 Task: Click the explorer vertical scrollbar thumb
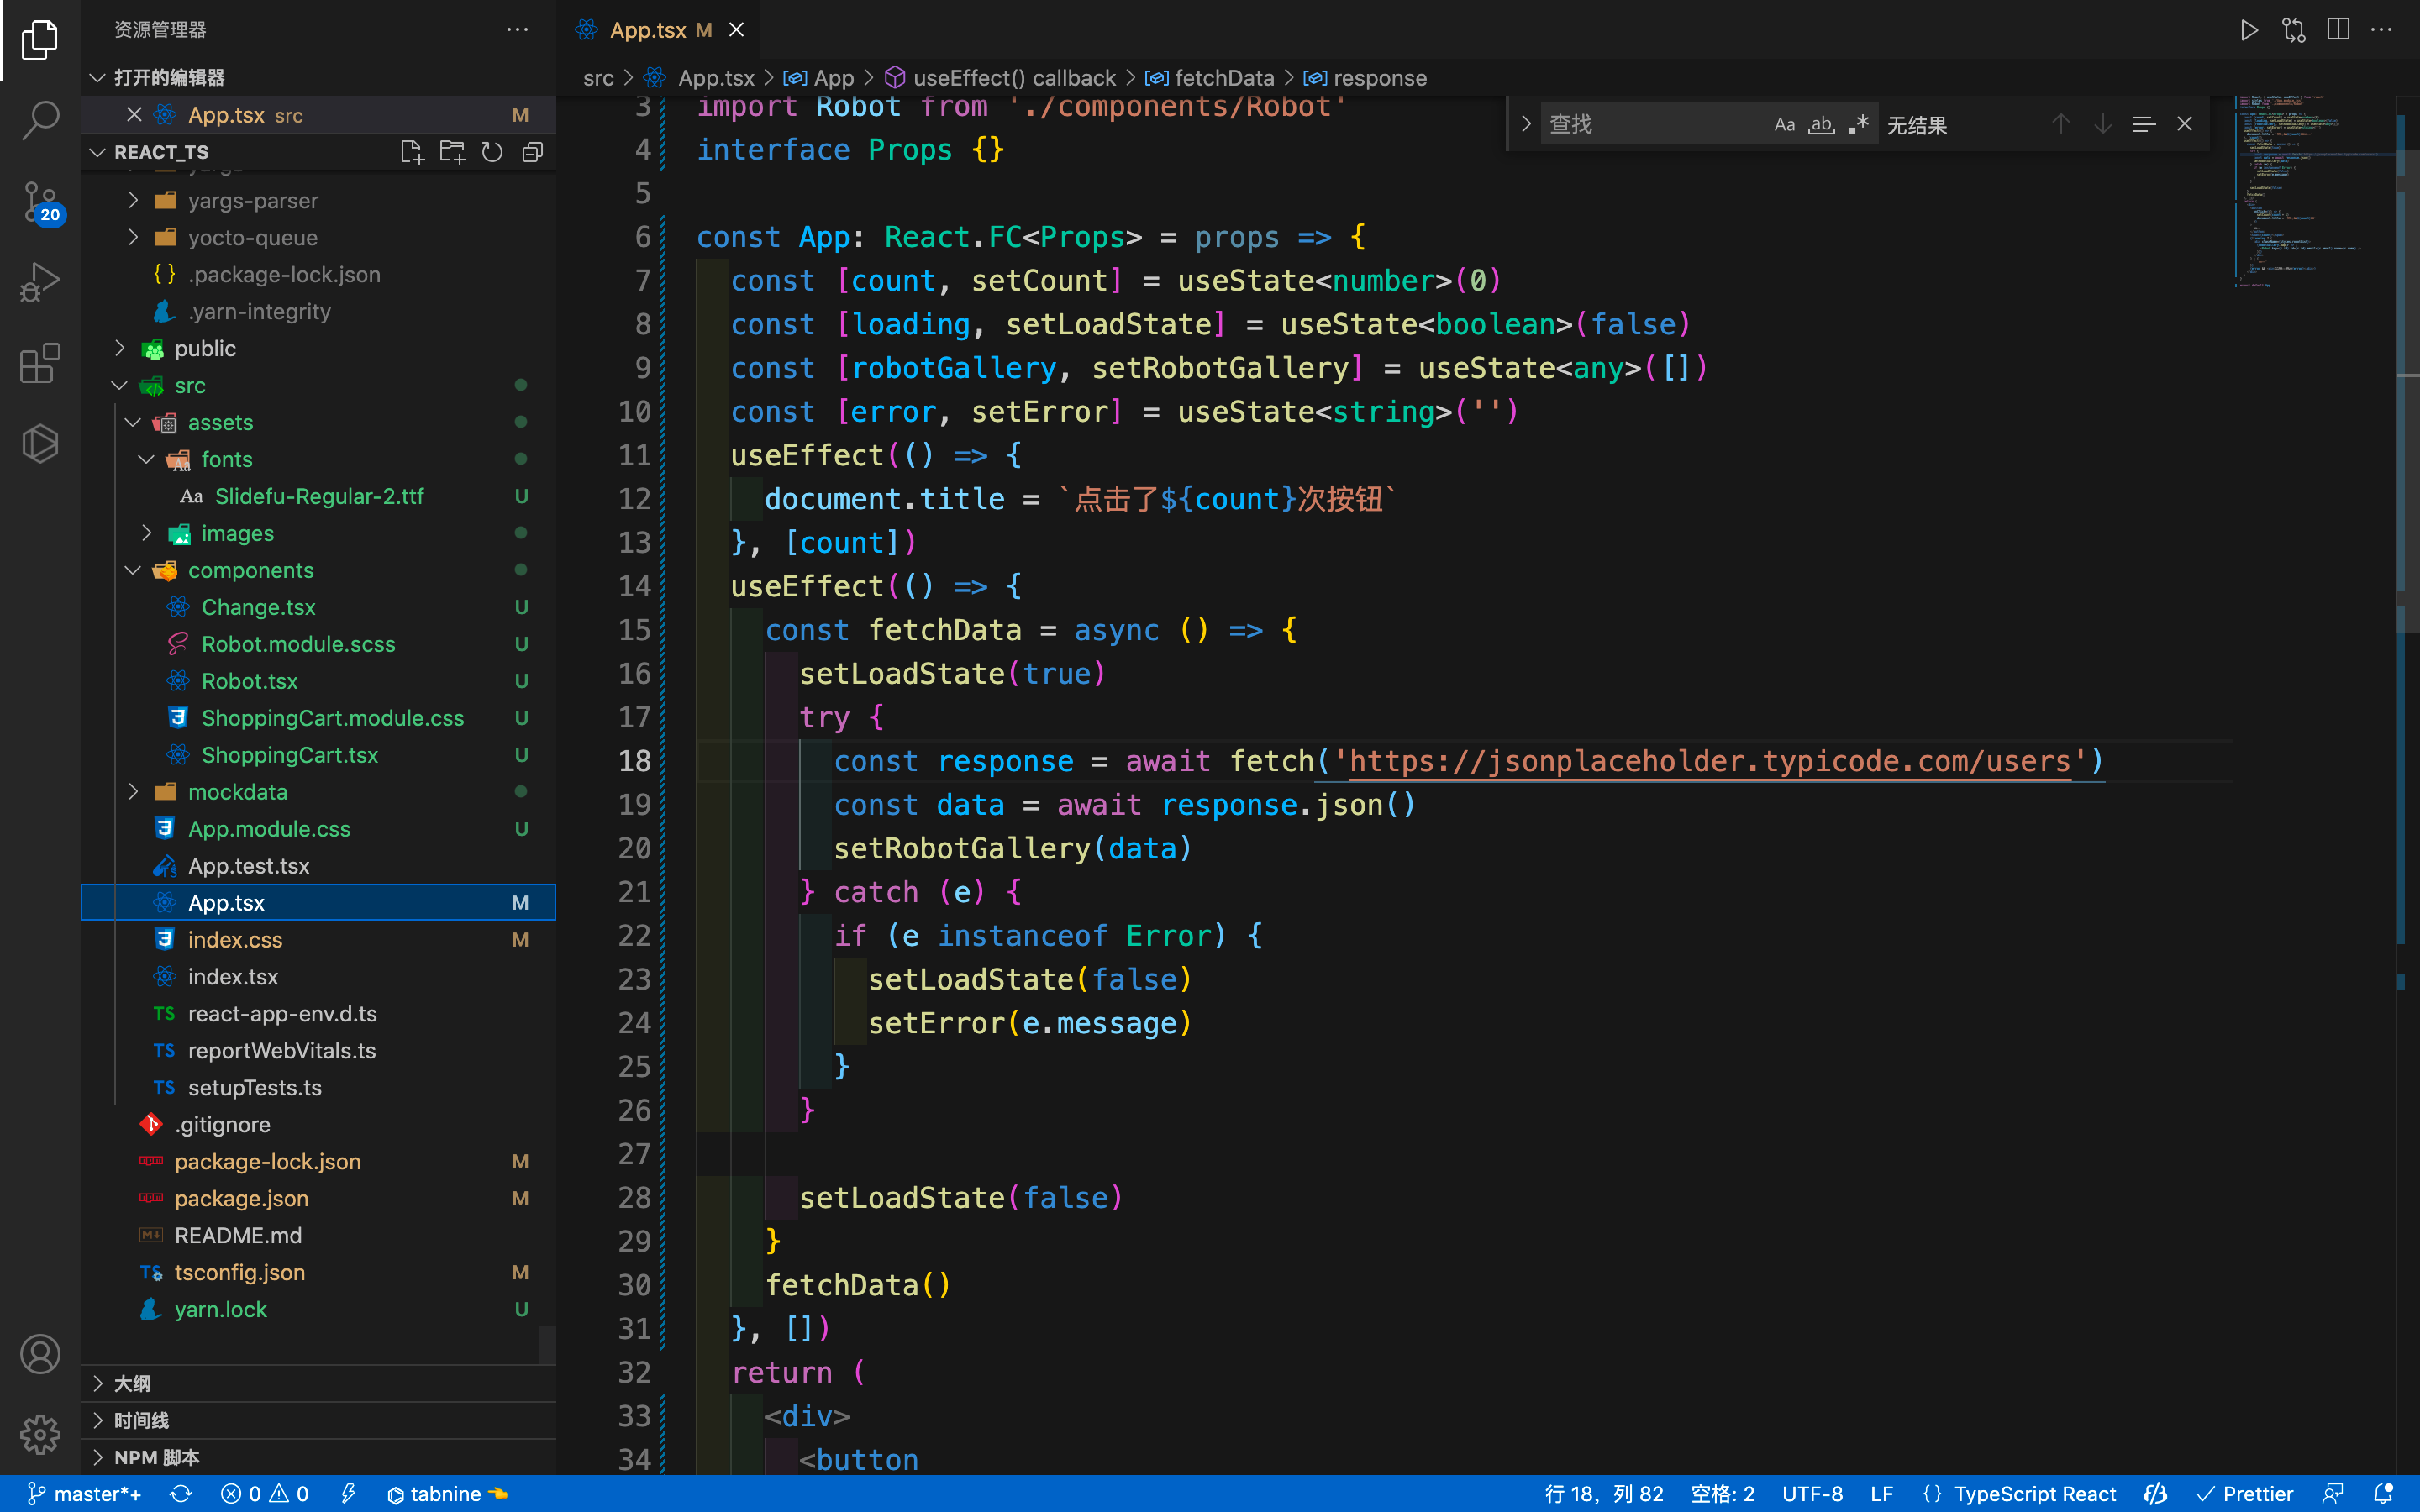pyautogui.click(x=547, y=1344)
